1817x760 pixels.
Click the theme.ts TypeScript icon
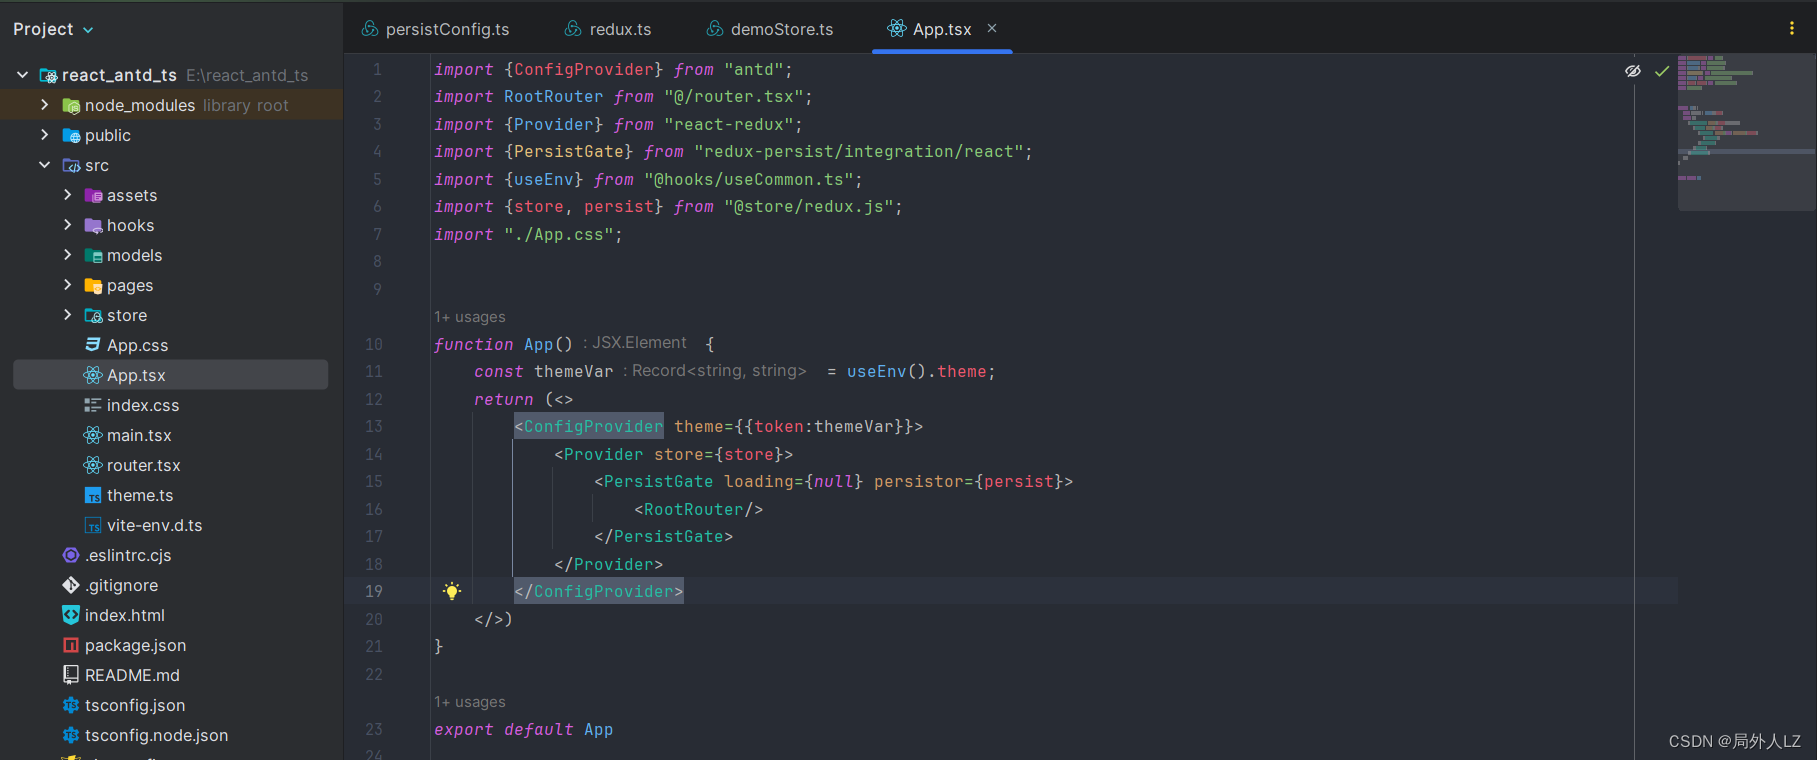93,495
